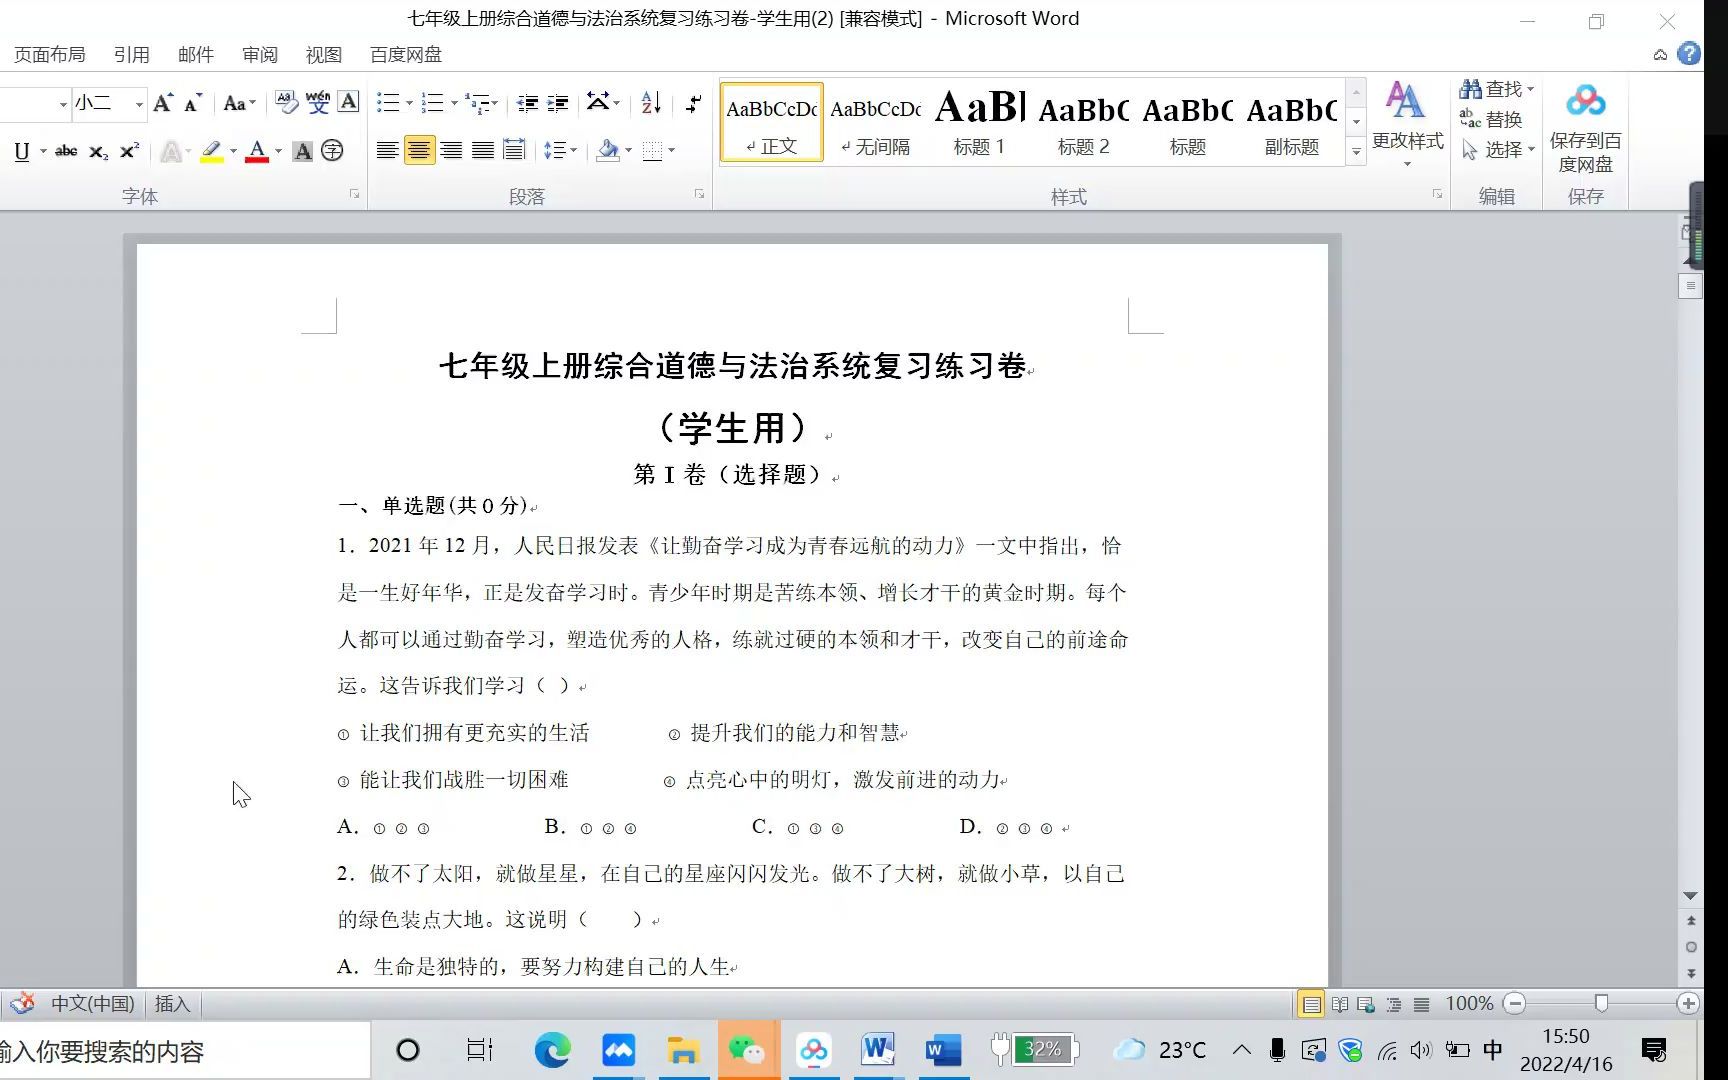Toggle underline formatting

click(x=21, y=151)
